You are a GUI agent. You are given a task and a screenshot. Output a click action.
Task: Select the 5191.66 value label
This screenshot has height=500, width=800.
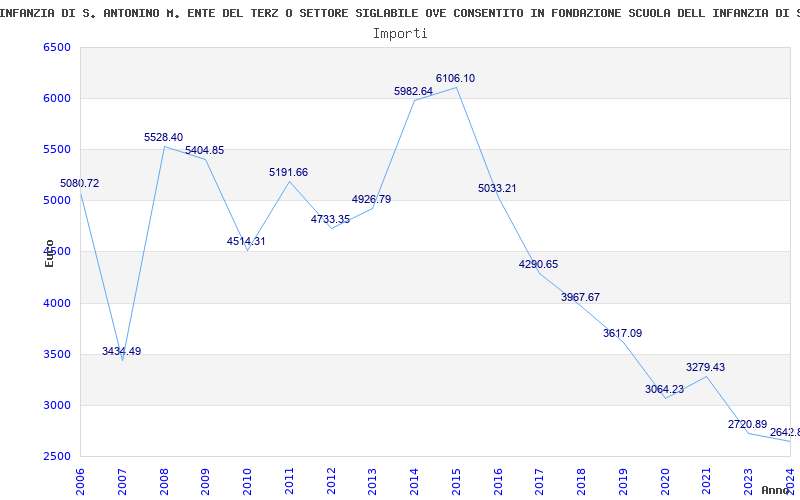[x=288, y=172]
